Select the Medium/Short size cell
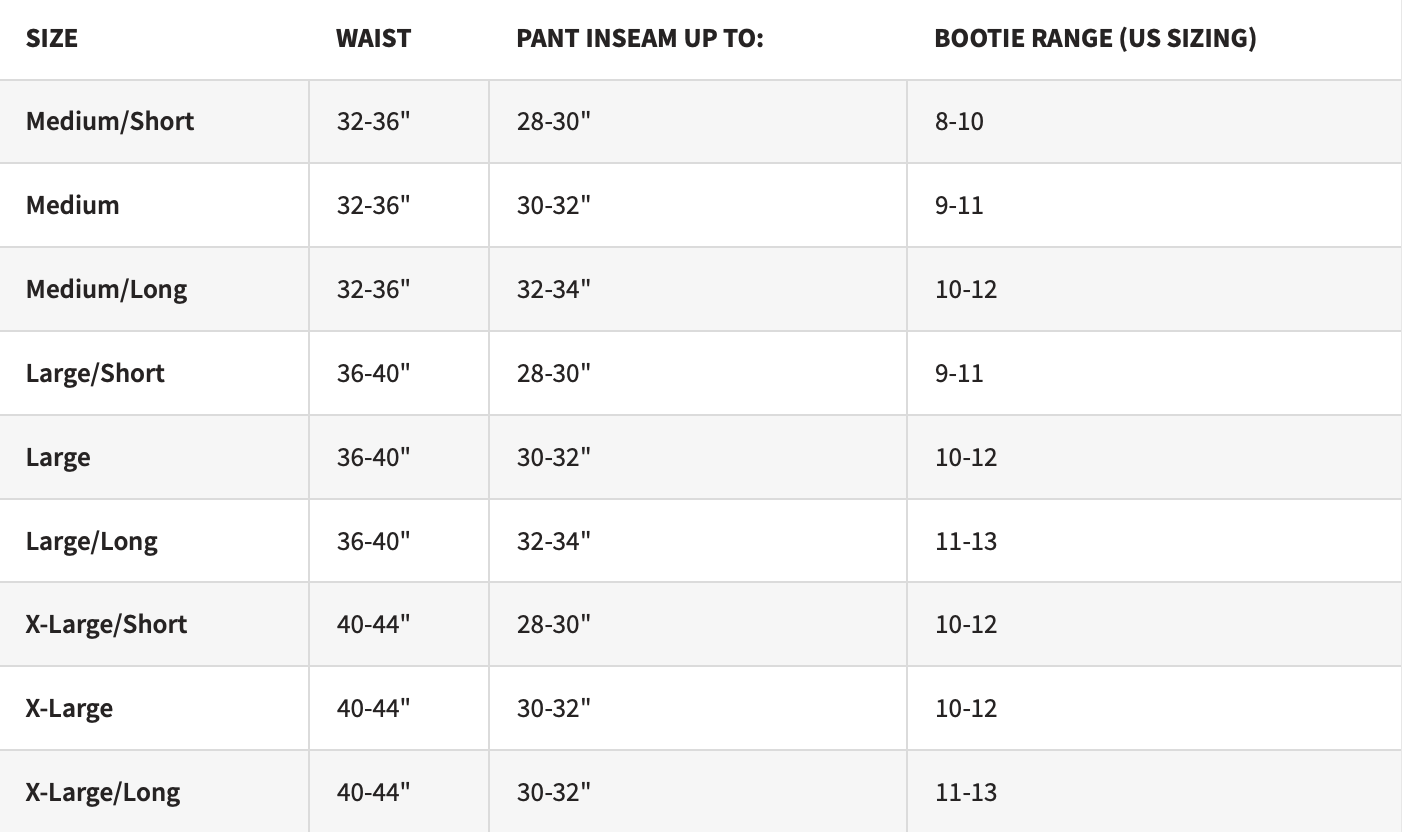Screen dimensions: 1402x832 point(110,121)
